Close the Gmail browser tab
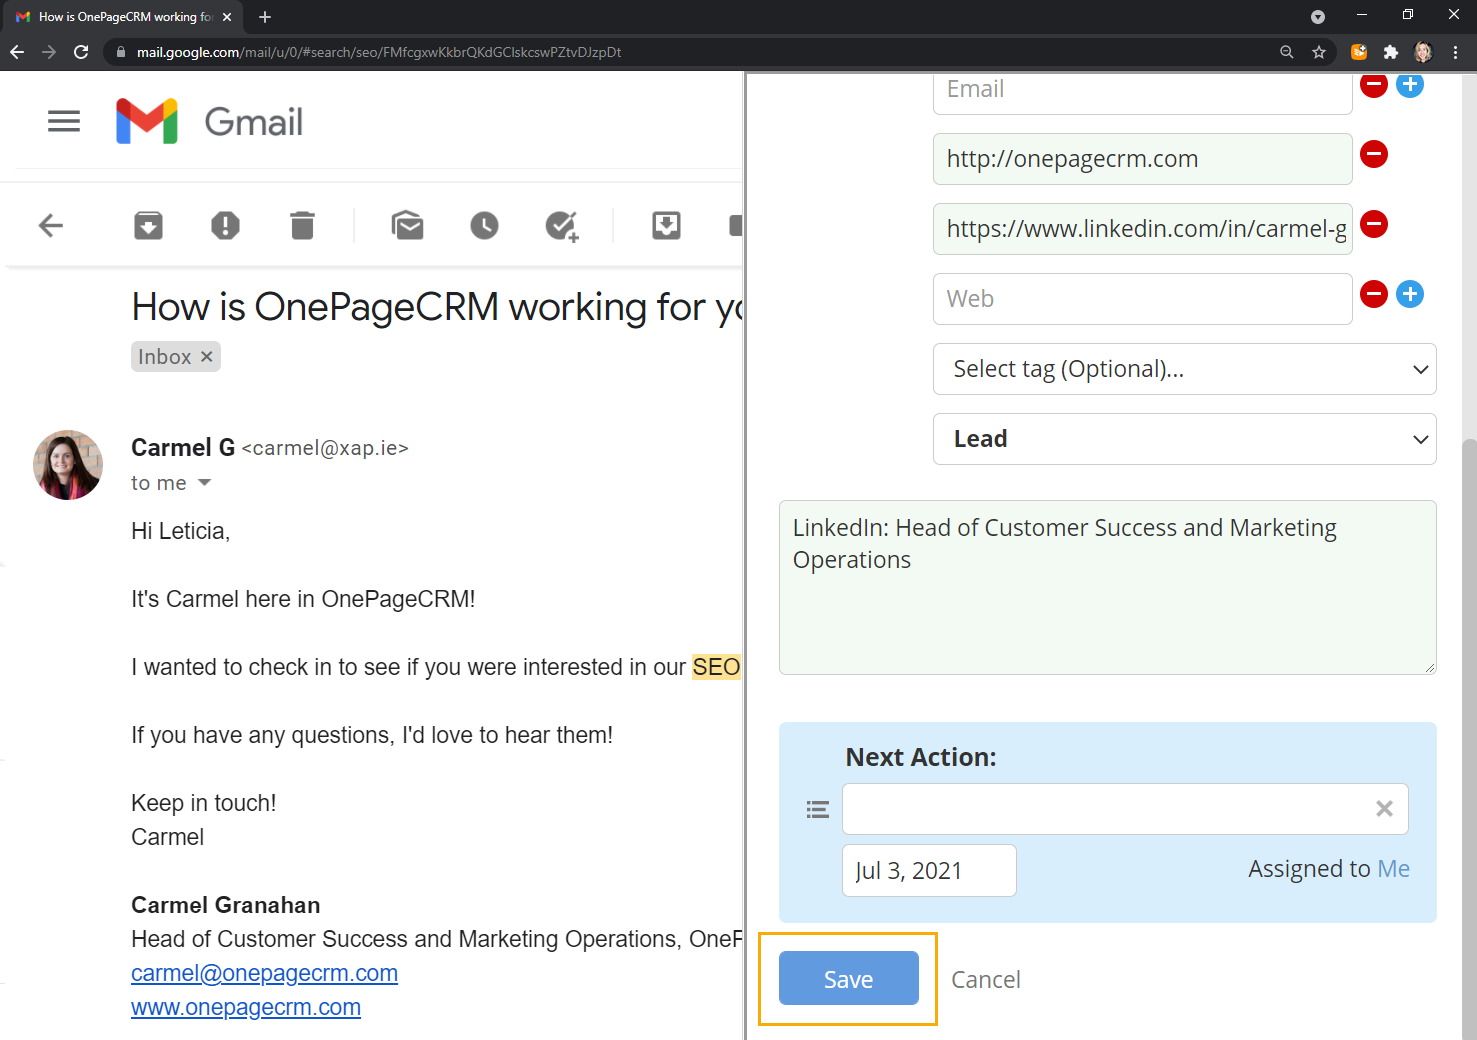The width and height of the screenshot is (1477, 1040). [227, 17]
